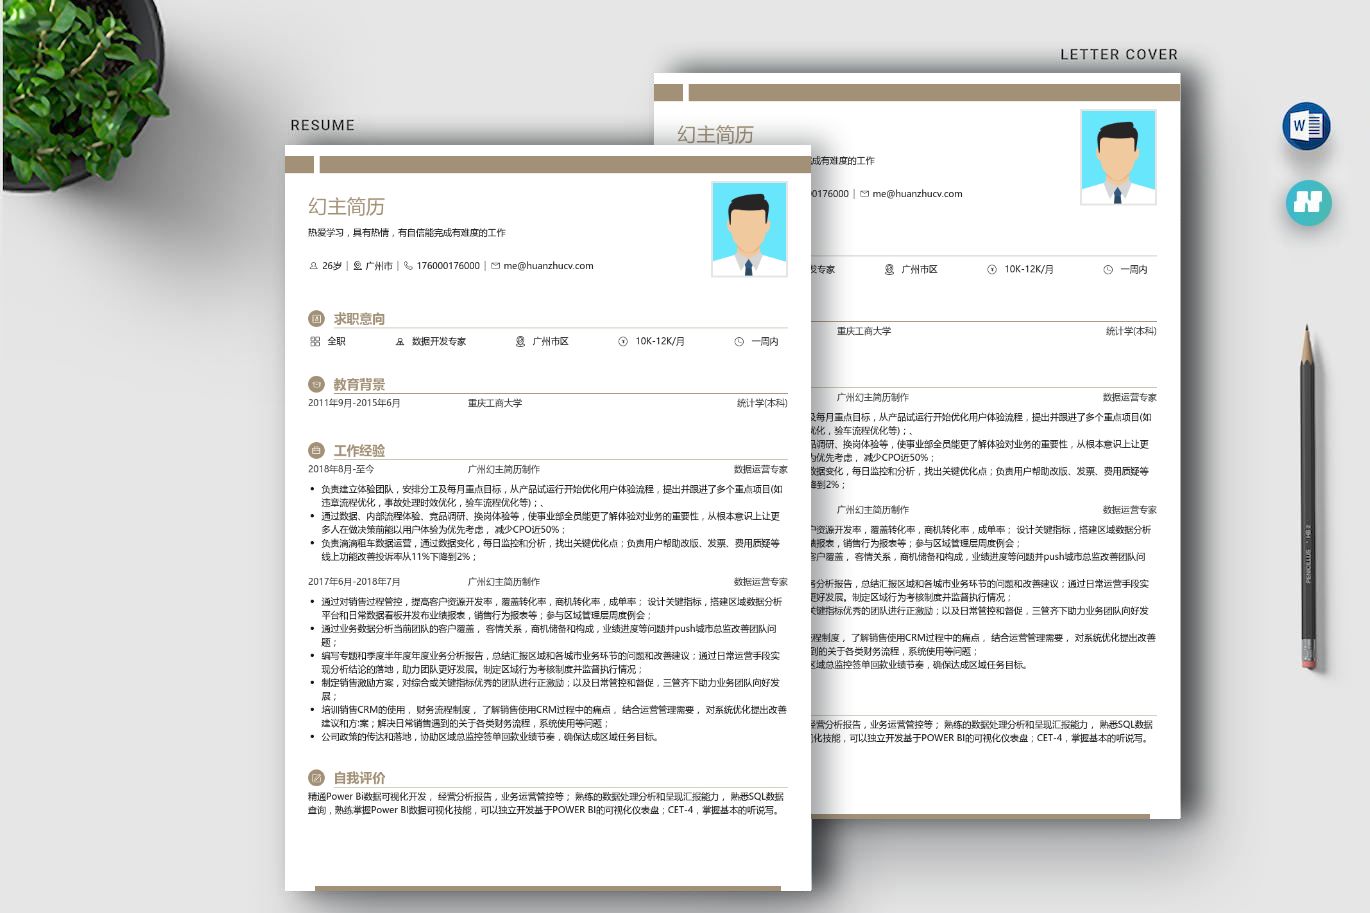
Task: Click the 工作经验 heading text
Action: [x=359, y=450]
